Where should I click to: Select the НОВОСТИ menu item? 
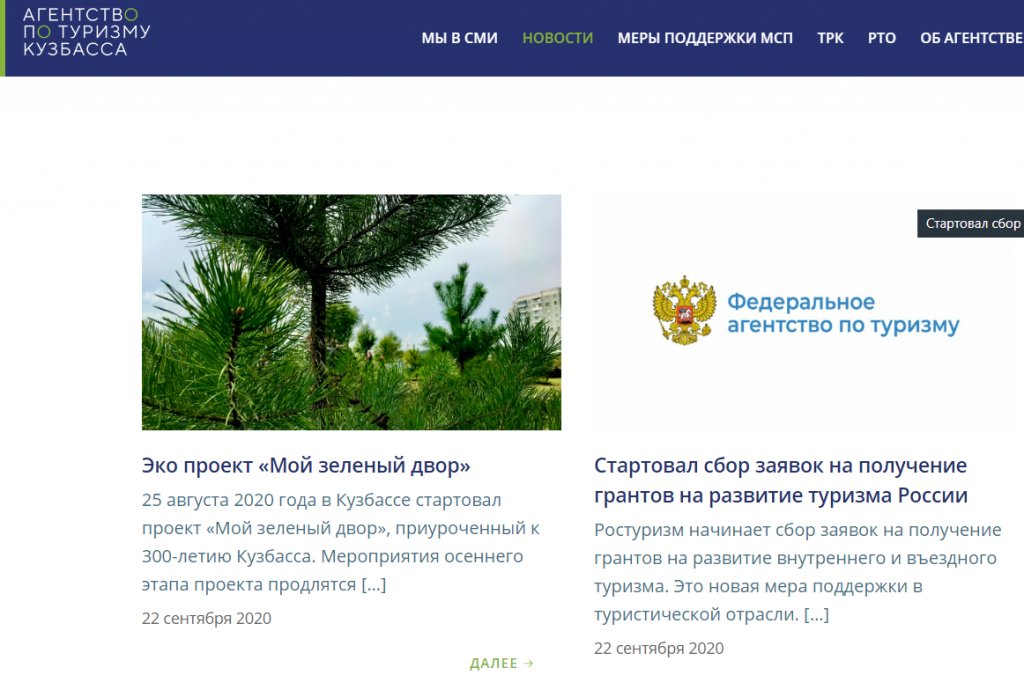(558, 39)
